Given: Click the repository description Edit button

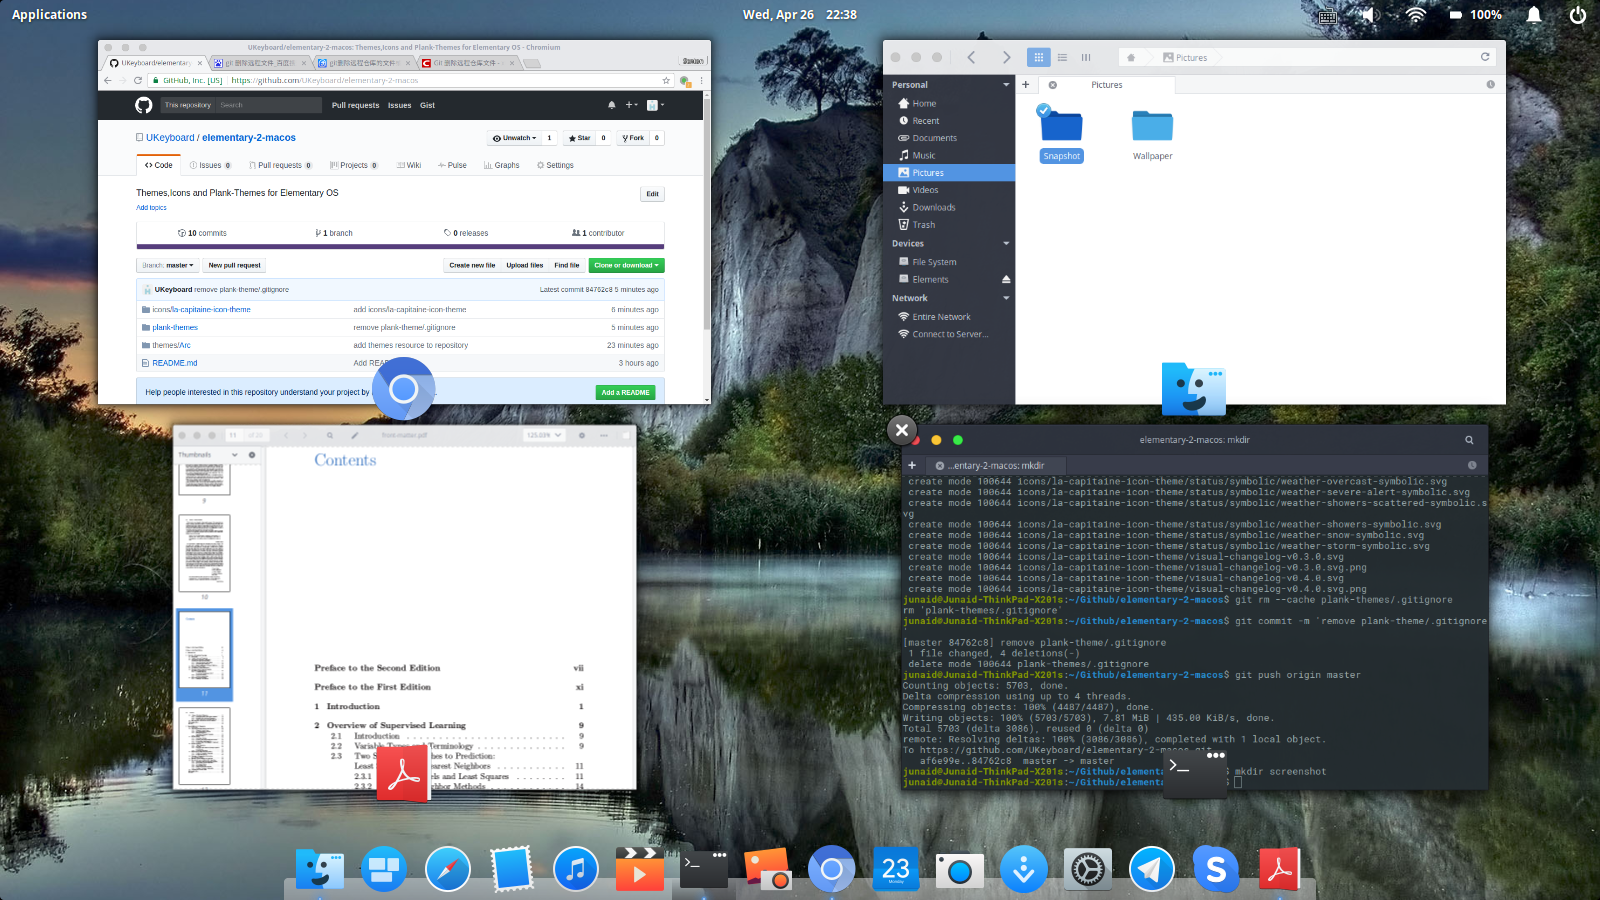Looking at the screenshot, I should 652,194.
